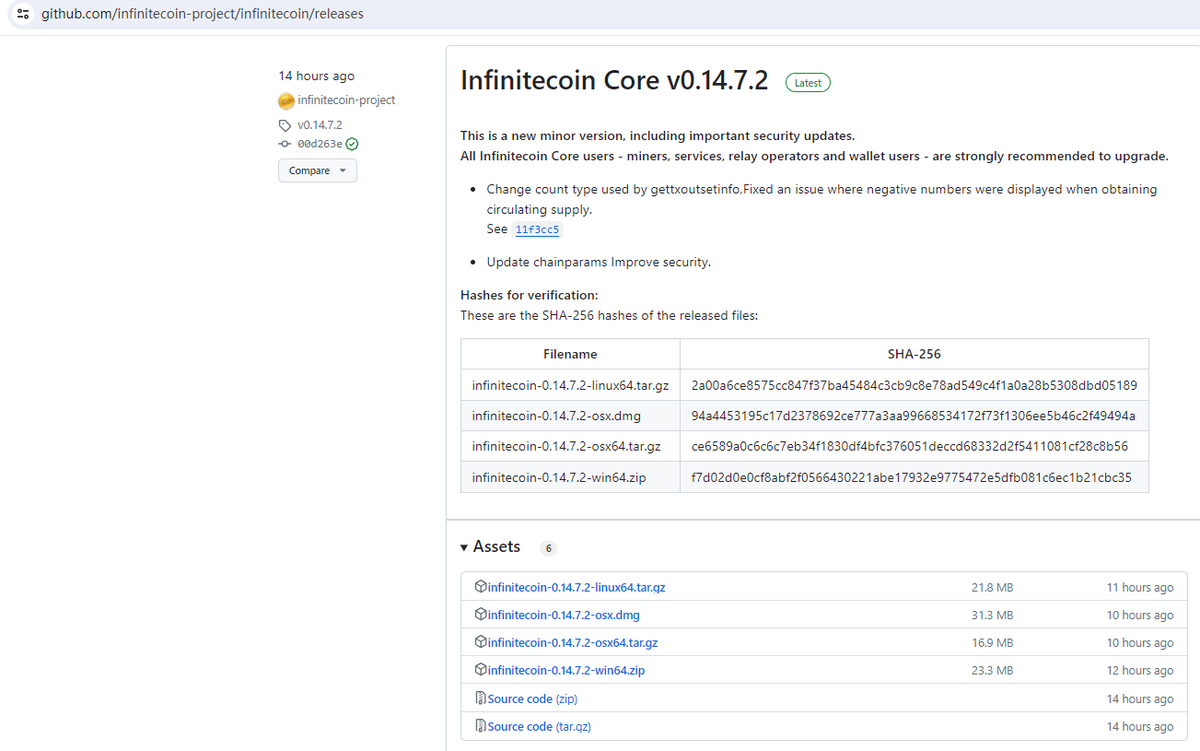Screen dimensions: 1200x751
Task: Click the tag icon beside v0.14.7.2
Action: coord(285,125)
